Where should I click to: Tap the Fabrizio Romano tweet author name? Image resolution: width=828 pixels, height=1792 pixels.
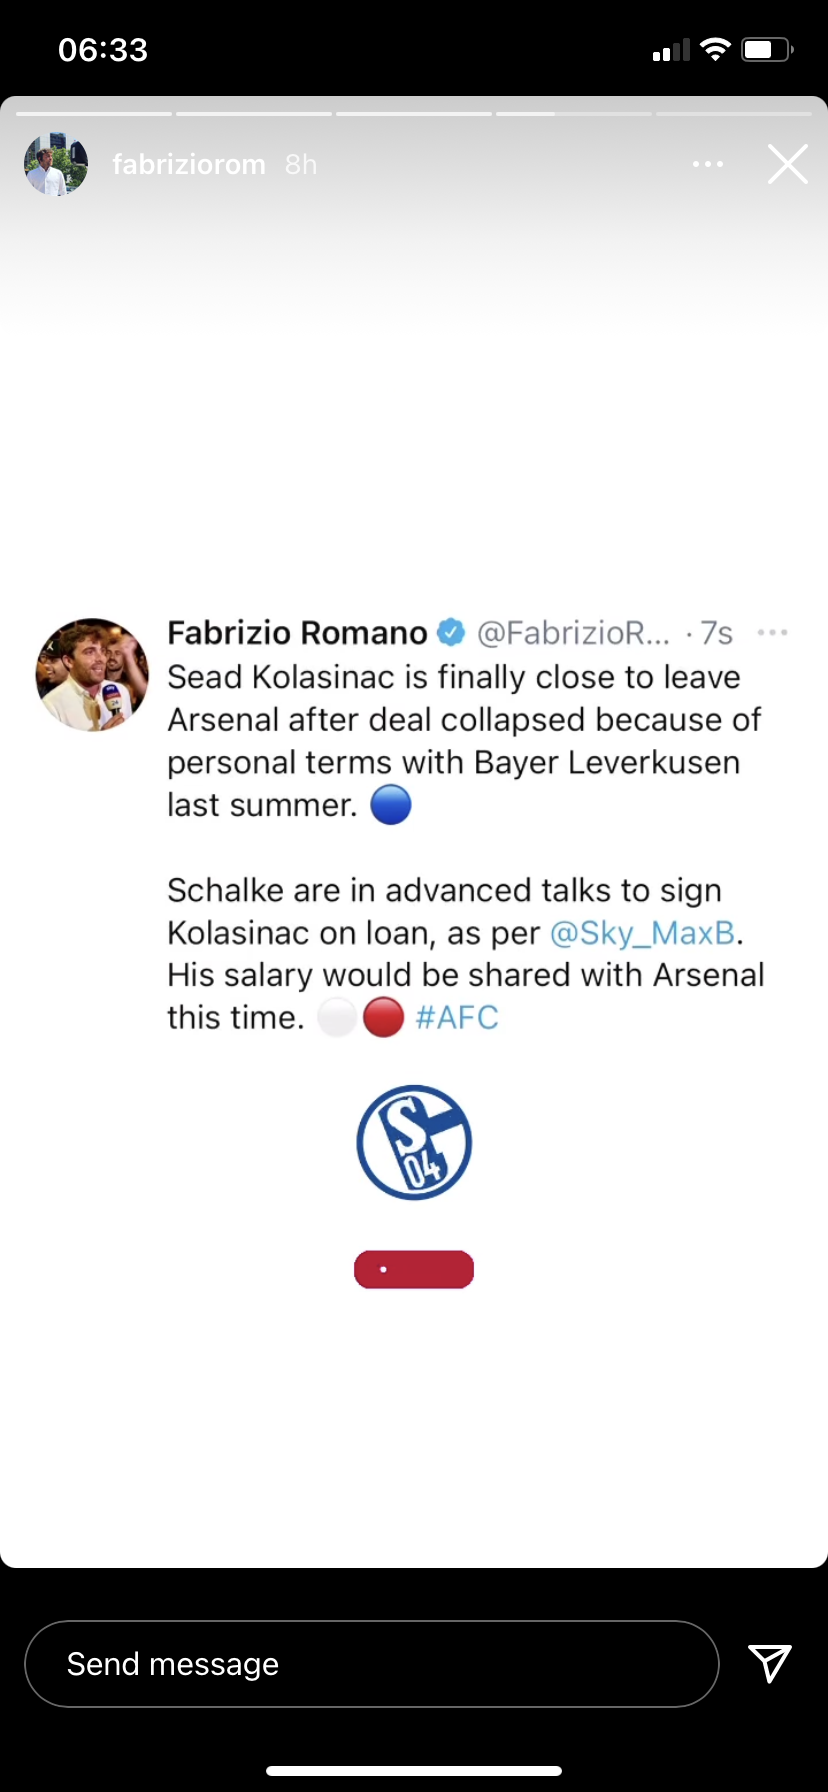[x=297, y=632]
